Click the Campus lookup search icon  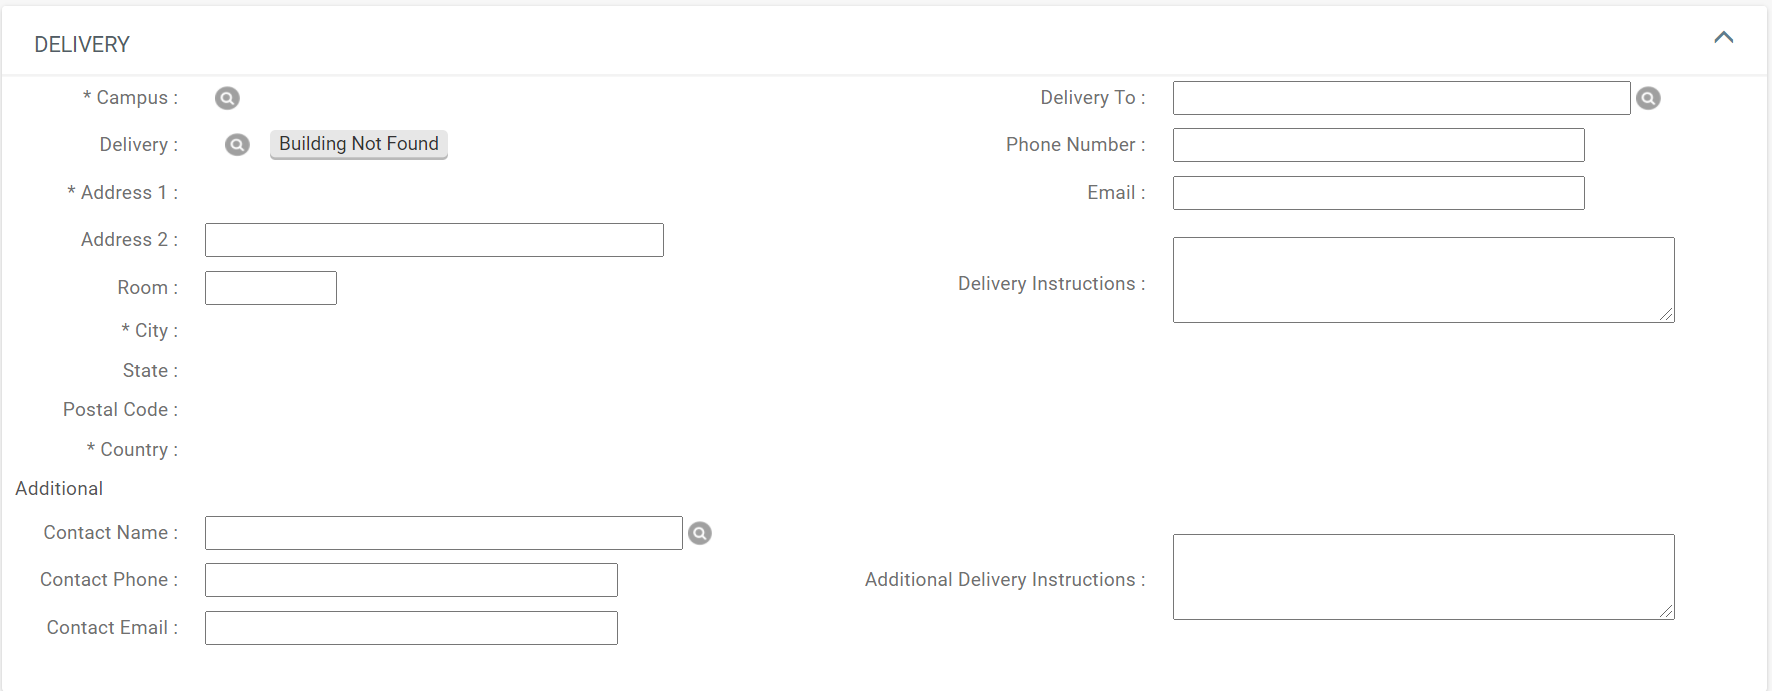227,98
